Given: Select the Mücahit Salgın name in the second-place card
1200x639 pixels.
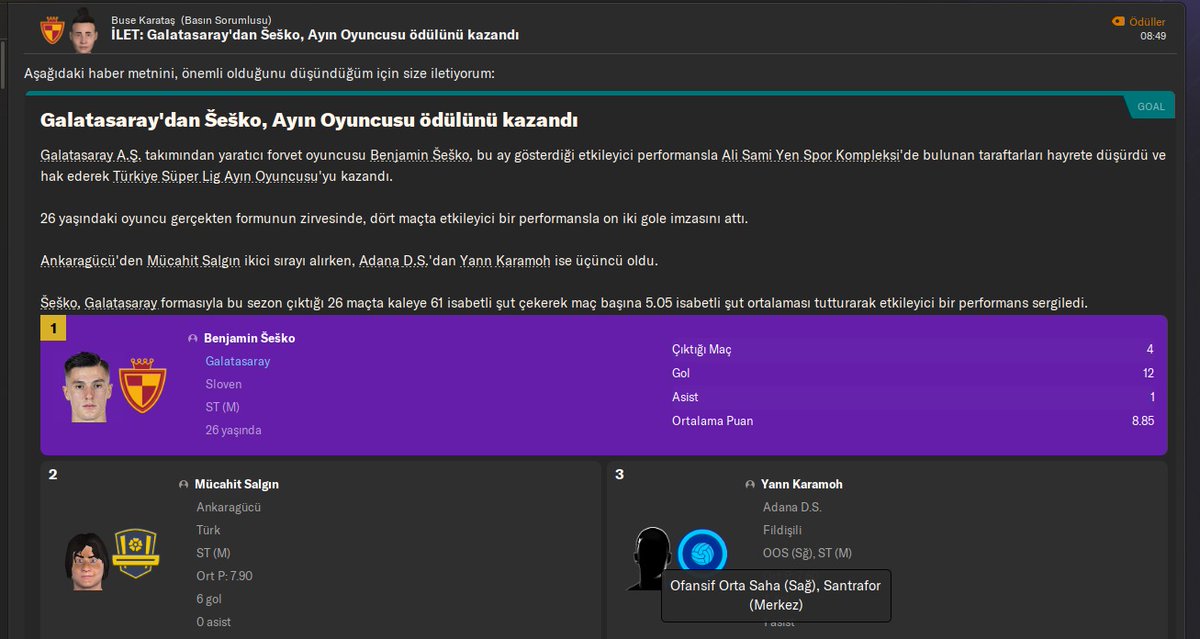Looking at the screenshot, I should 237,484.
